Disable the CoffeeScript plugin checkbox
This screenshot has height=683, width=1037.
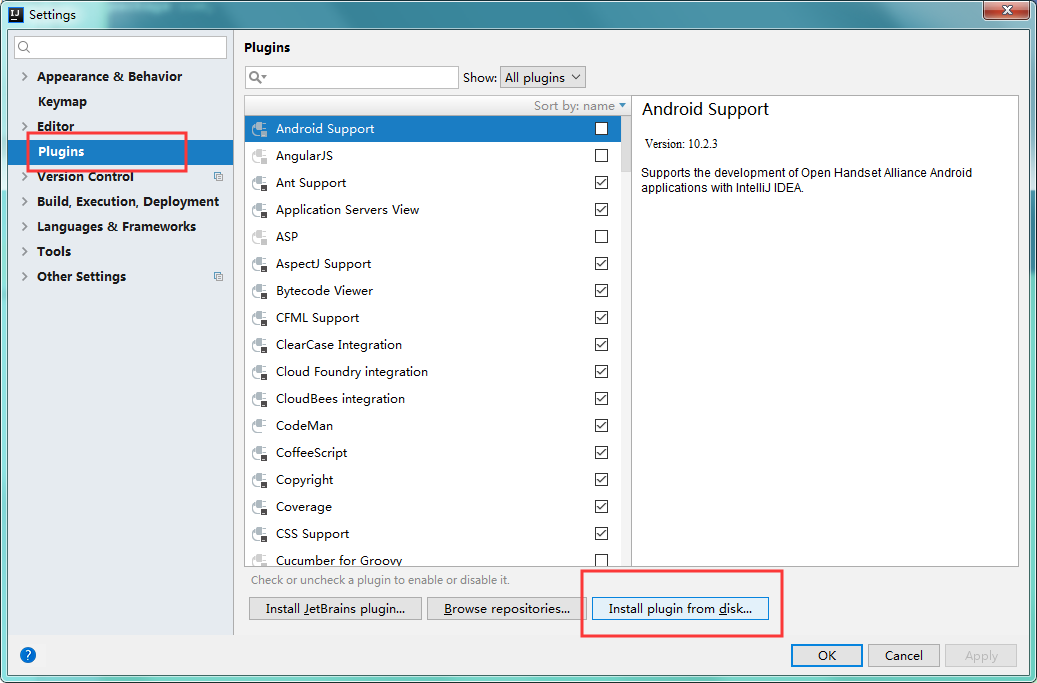coord(601,452)
